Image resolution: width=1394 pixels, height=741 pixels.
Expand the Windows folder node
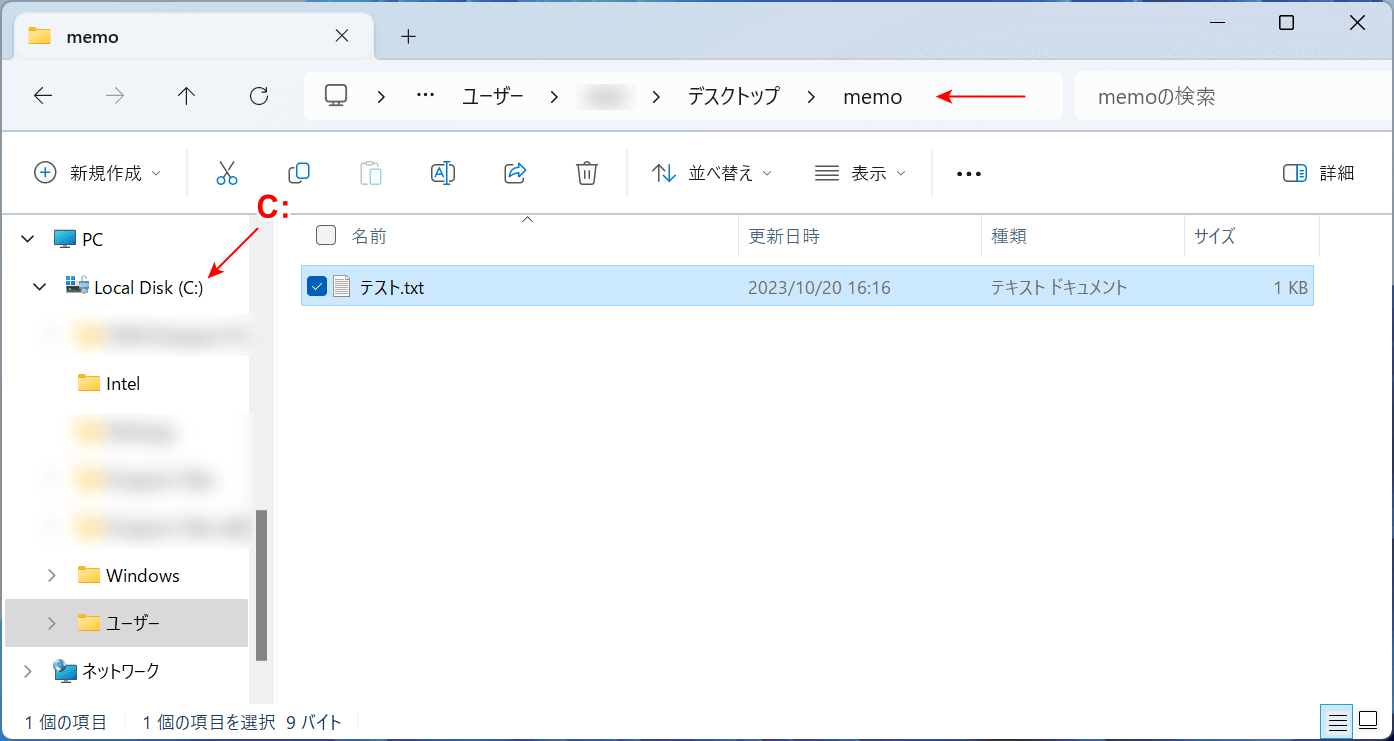52,575
